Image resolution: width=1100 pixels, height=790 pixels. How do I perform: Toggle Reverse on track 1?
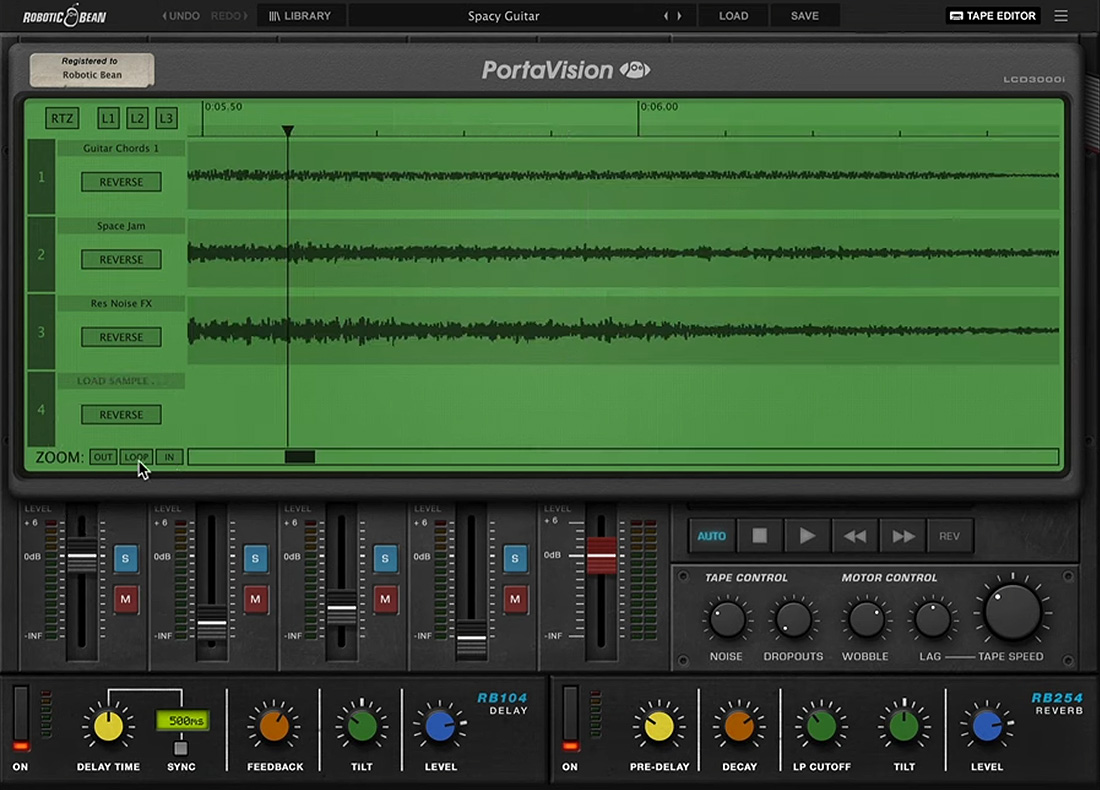tap(121, 182)
